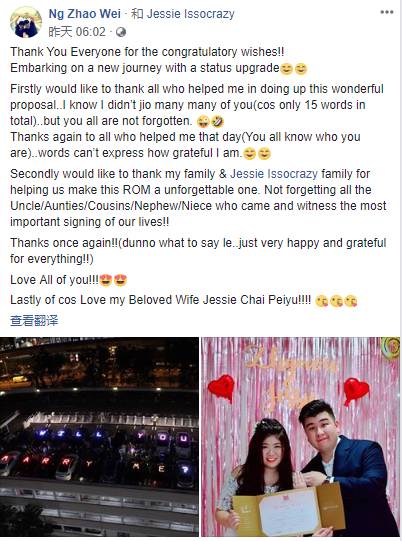Click smiling emojis after 'status upgrade'
This screenshot has width=402, height=541.
294,69
